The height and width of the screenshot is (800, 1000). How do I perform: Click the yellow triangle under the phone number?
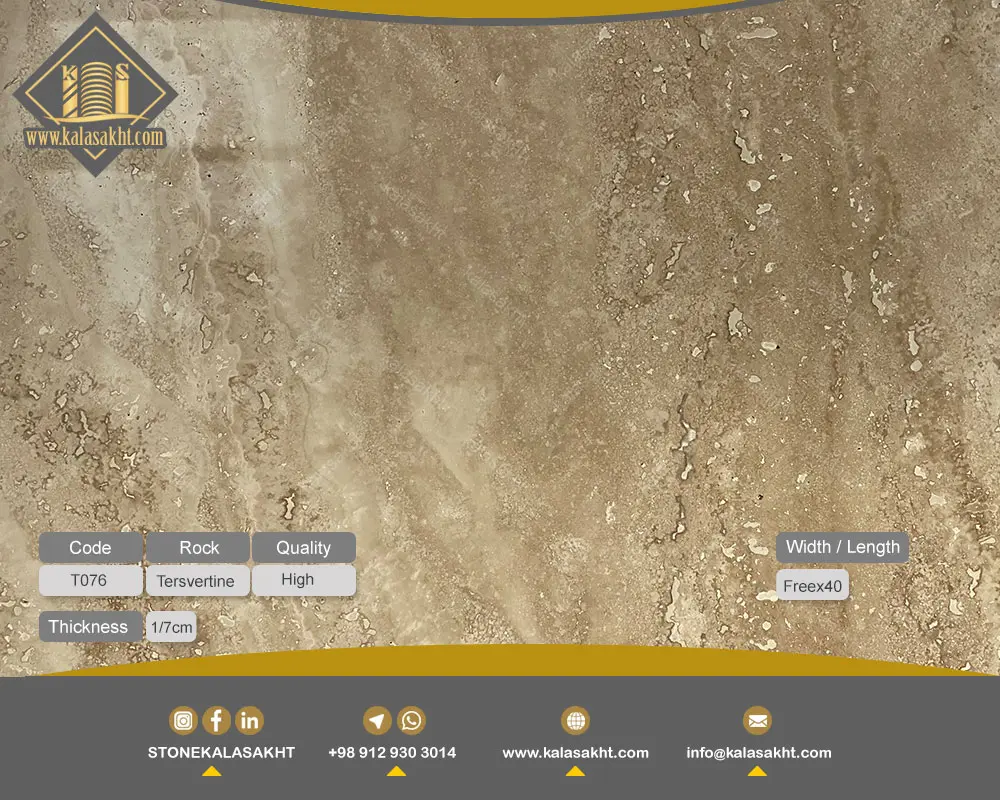(396, 771)
